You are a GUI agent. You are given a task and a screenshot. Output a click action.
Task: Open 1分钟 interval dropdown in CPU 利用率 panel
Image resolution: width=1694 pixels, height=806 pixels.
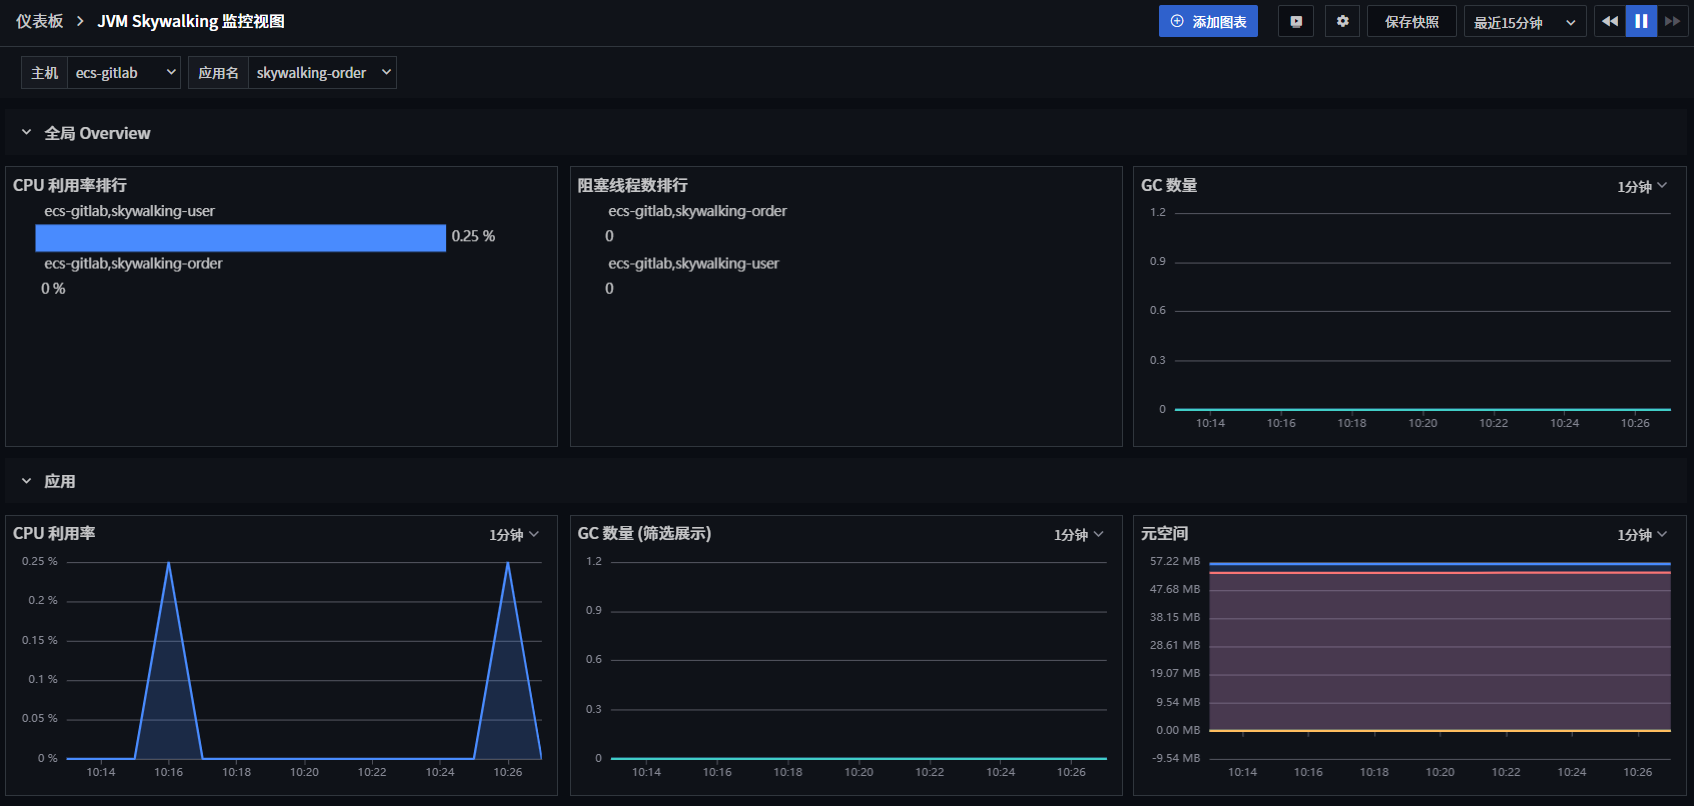pyautogui.click(x=514, y=534)
